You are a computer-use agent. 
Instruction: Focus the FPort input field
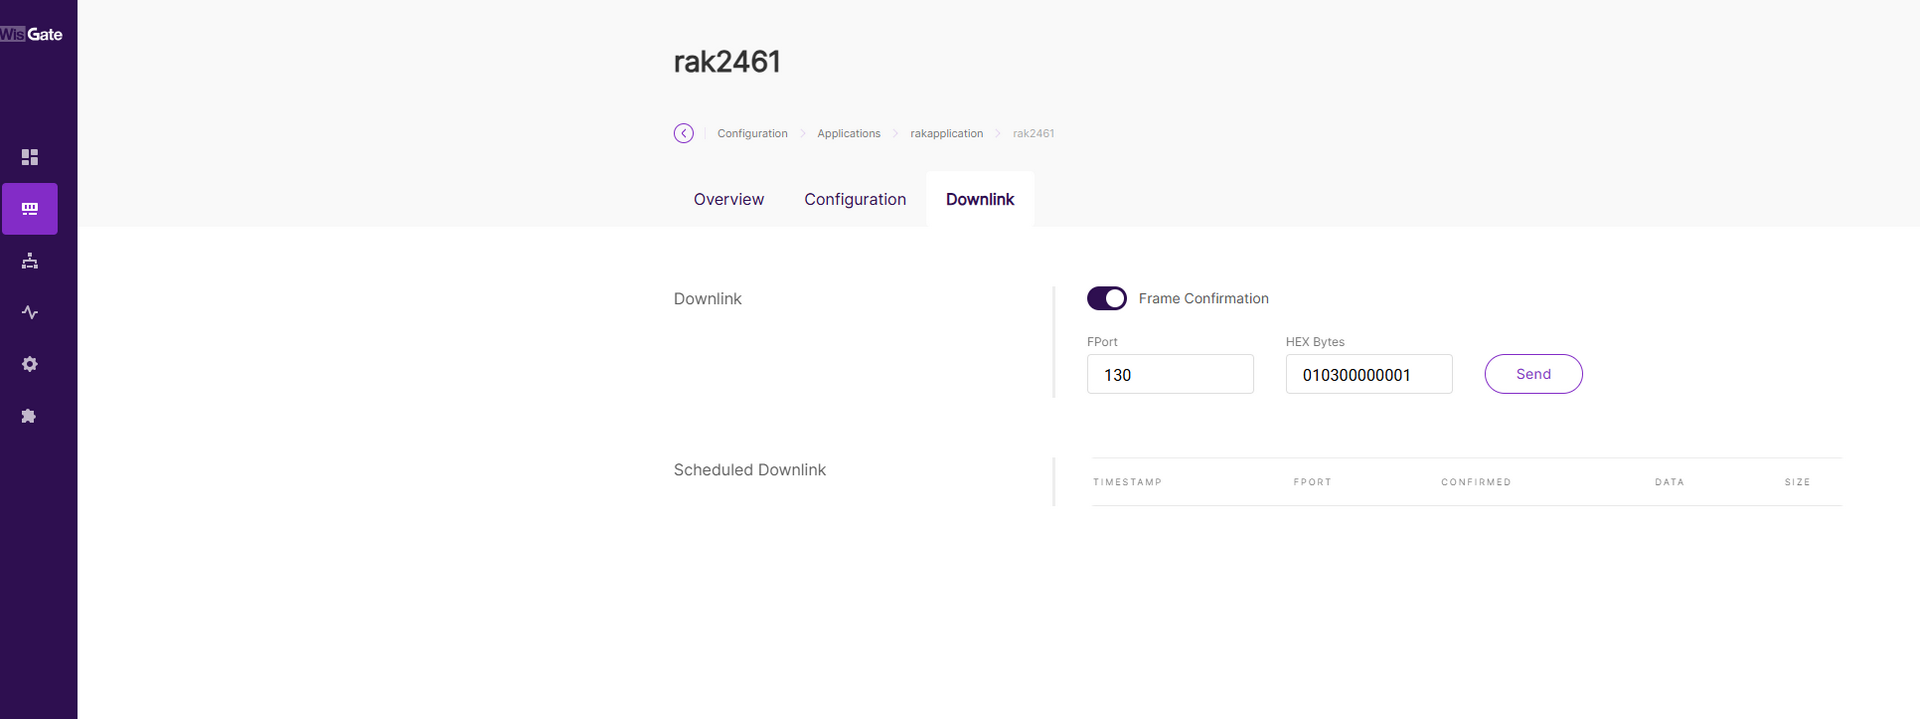point(1169,374)
